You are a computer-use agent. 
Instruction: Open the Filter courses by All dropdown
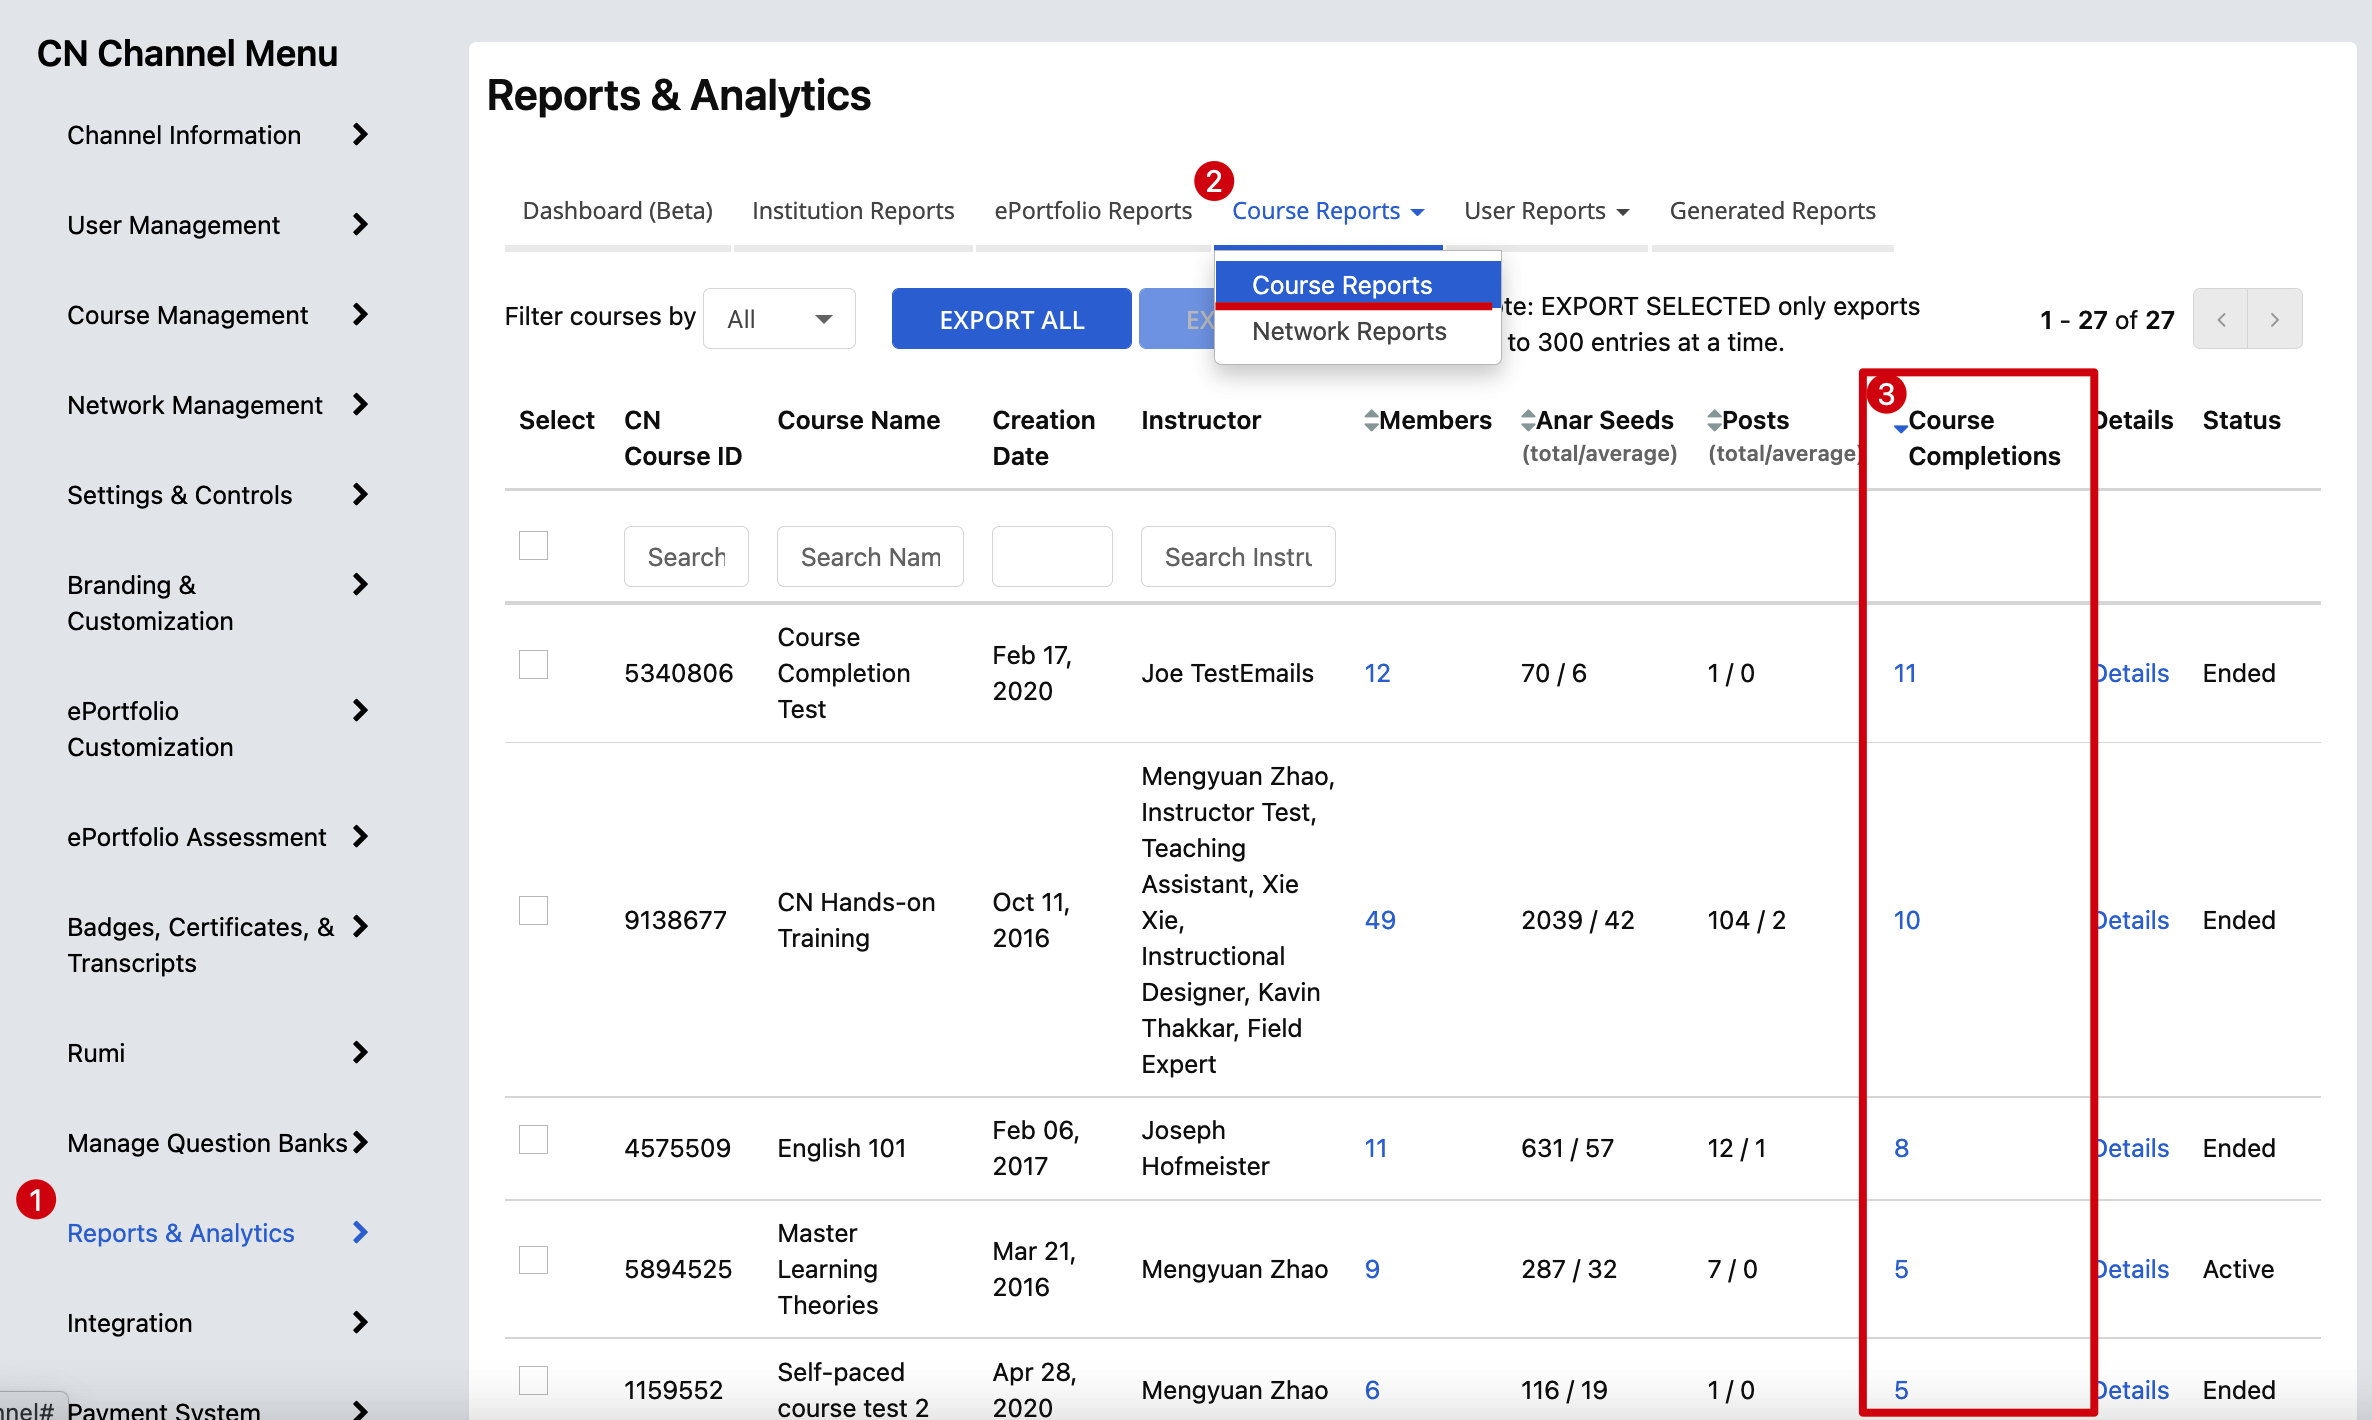coord(779,319)
